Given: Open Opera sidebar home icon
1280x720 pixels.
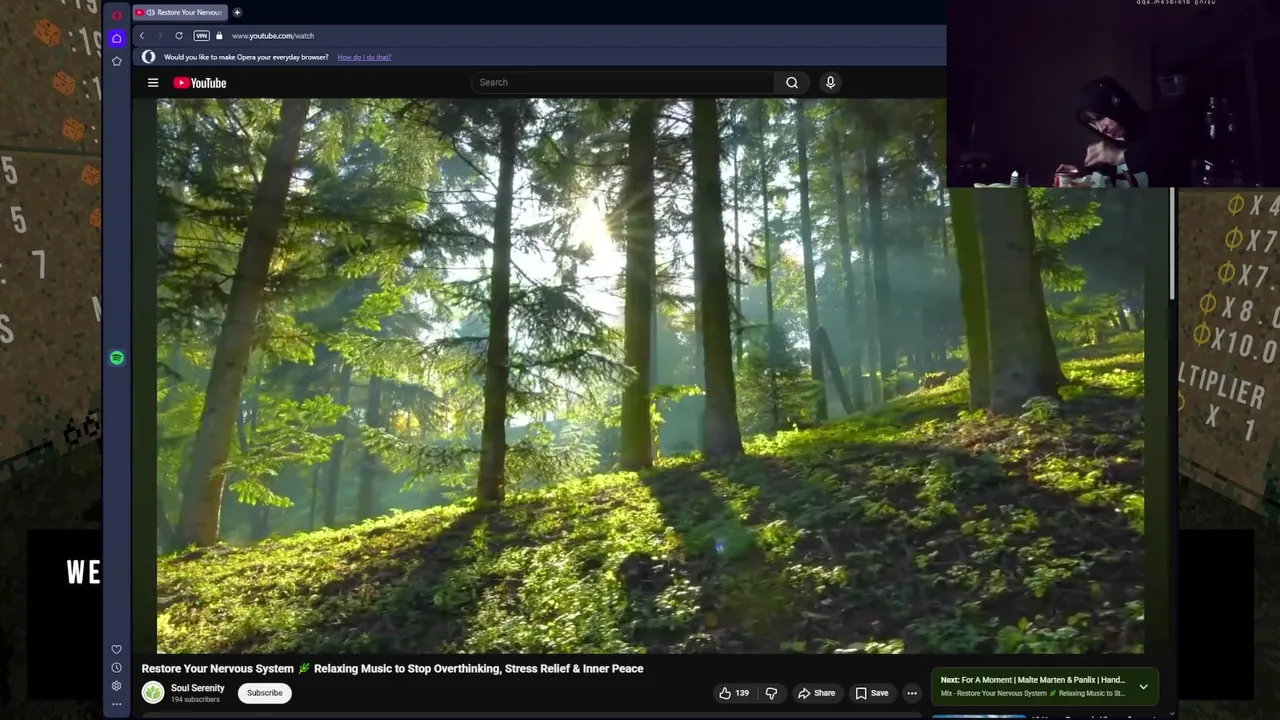Looking at the screenshot, I should click(x=117, y=38).
